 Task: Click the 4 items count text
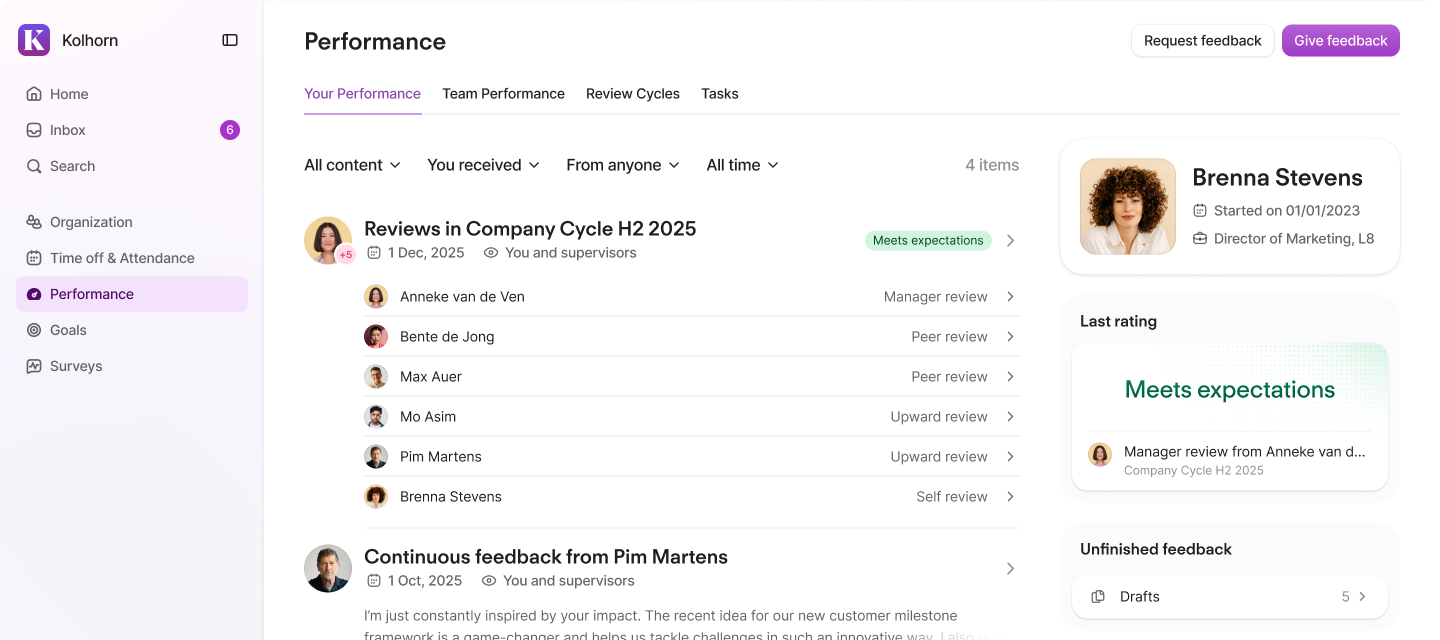(992, 165)
